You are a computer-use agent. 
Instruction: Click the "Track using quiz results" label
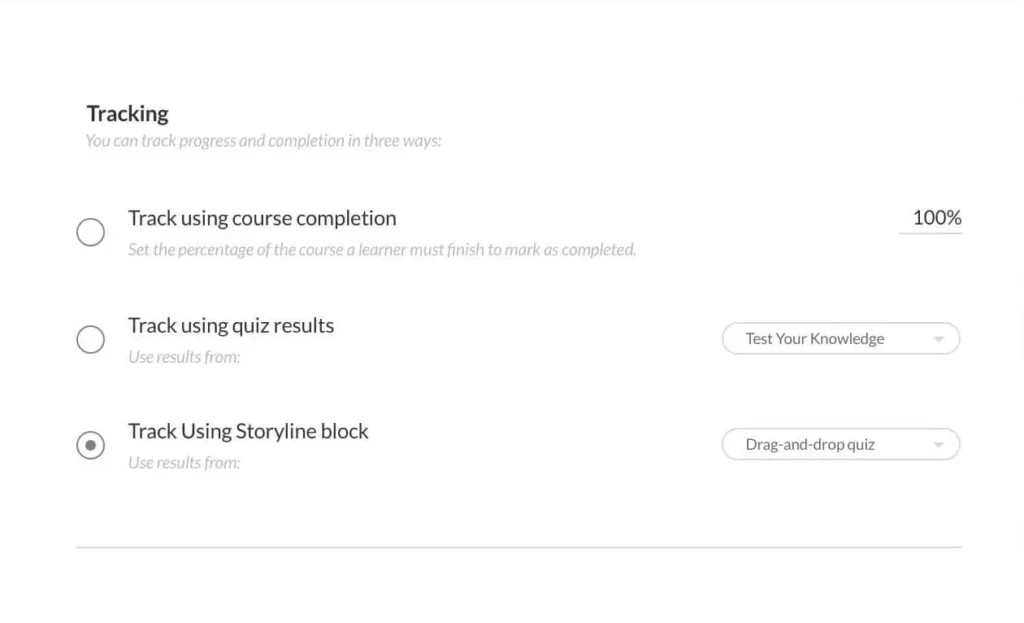(231, 325)
